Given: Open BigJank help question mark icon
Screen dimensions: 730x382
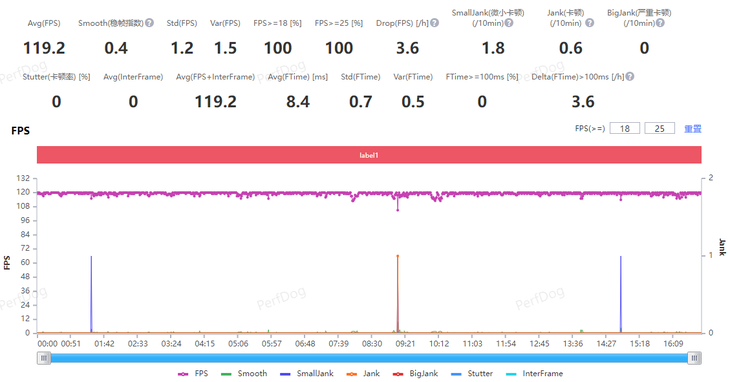Looking at the screenshot, I should [x=660, y=23].
